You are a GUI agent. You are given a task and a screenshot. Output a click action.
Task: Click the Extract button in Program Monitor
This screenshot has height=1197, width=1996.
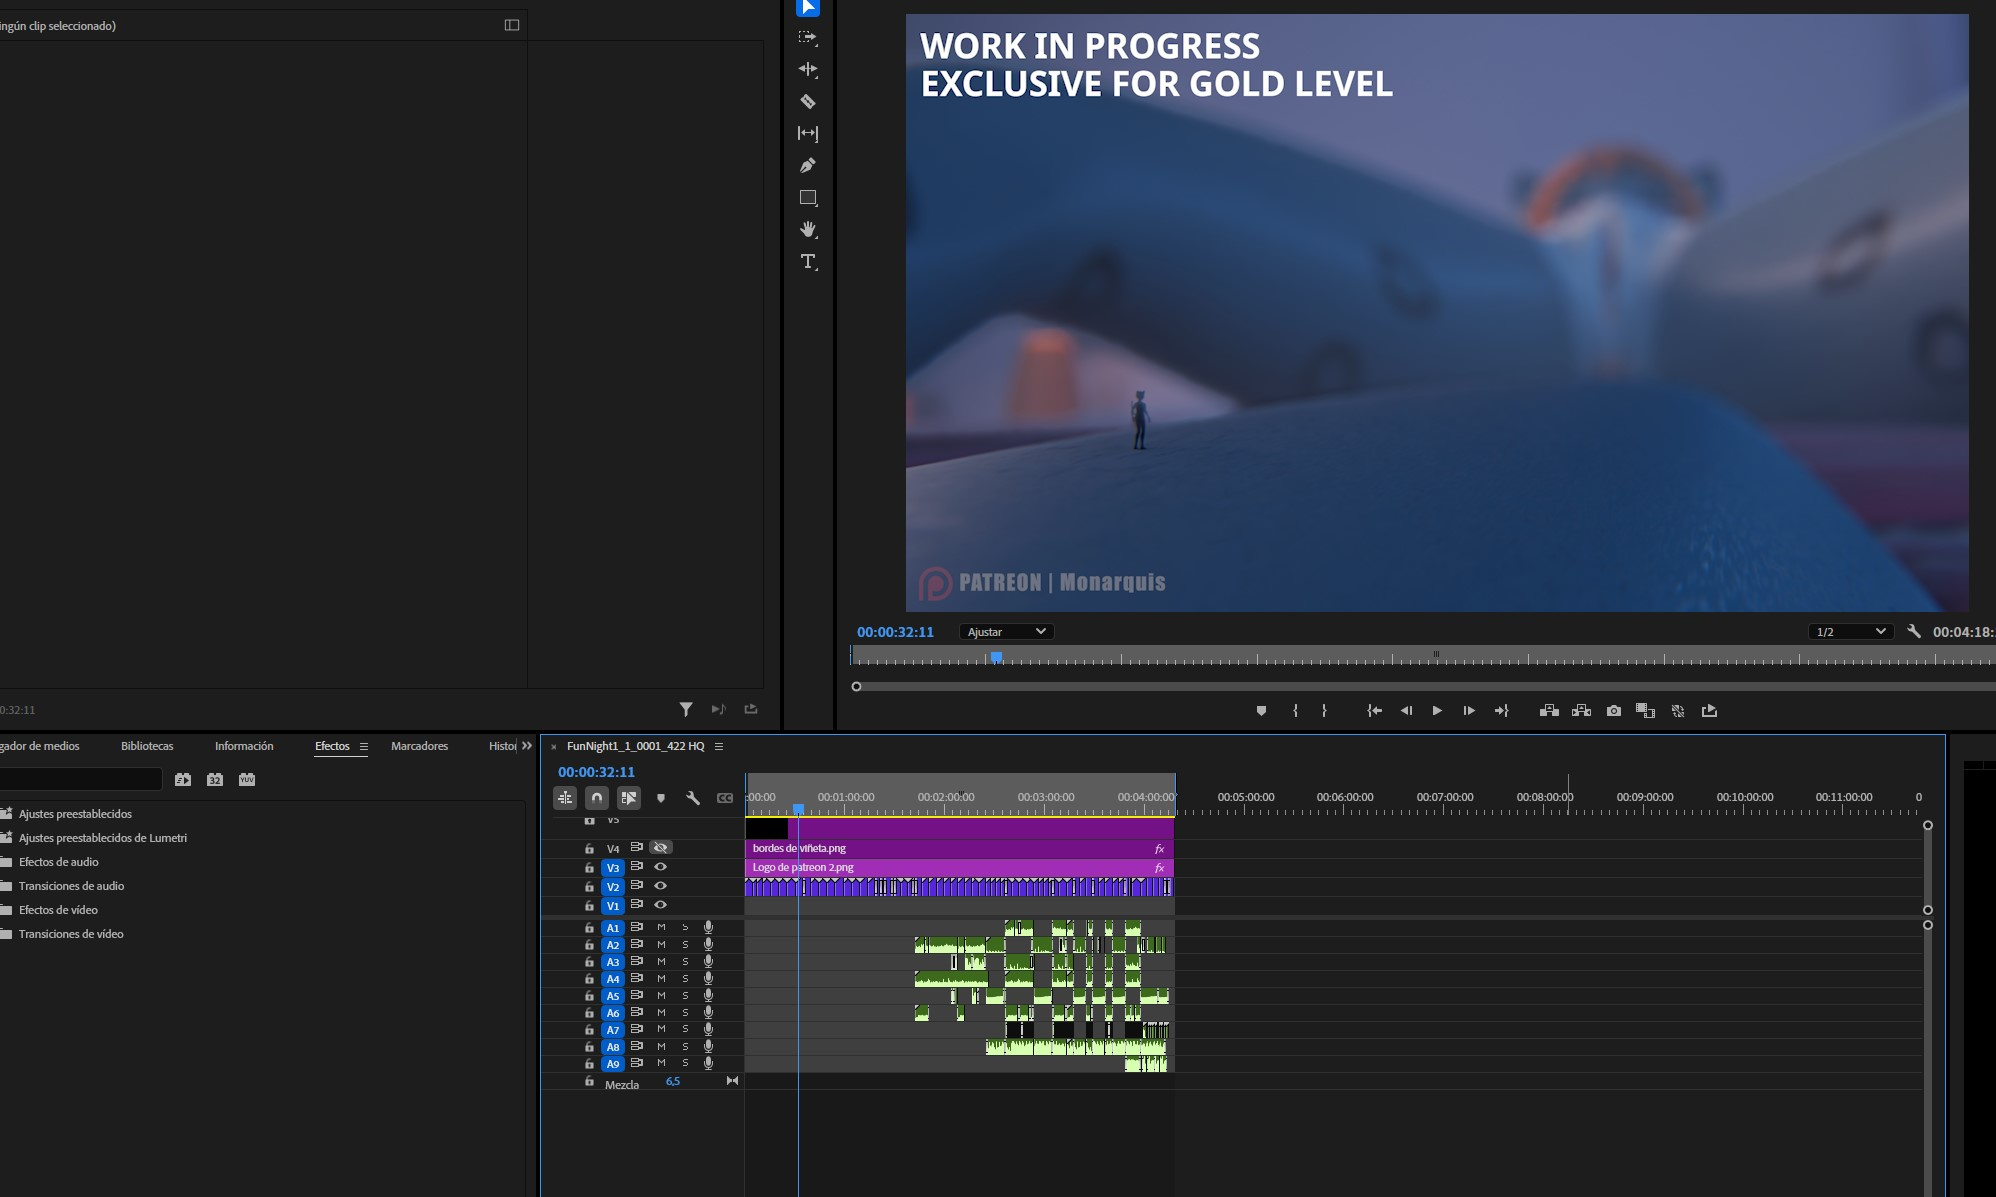click(1581, 711)
